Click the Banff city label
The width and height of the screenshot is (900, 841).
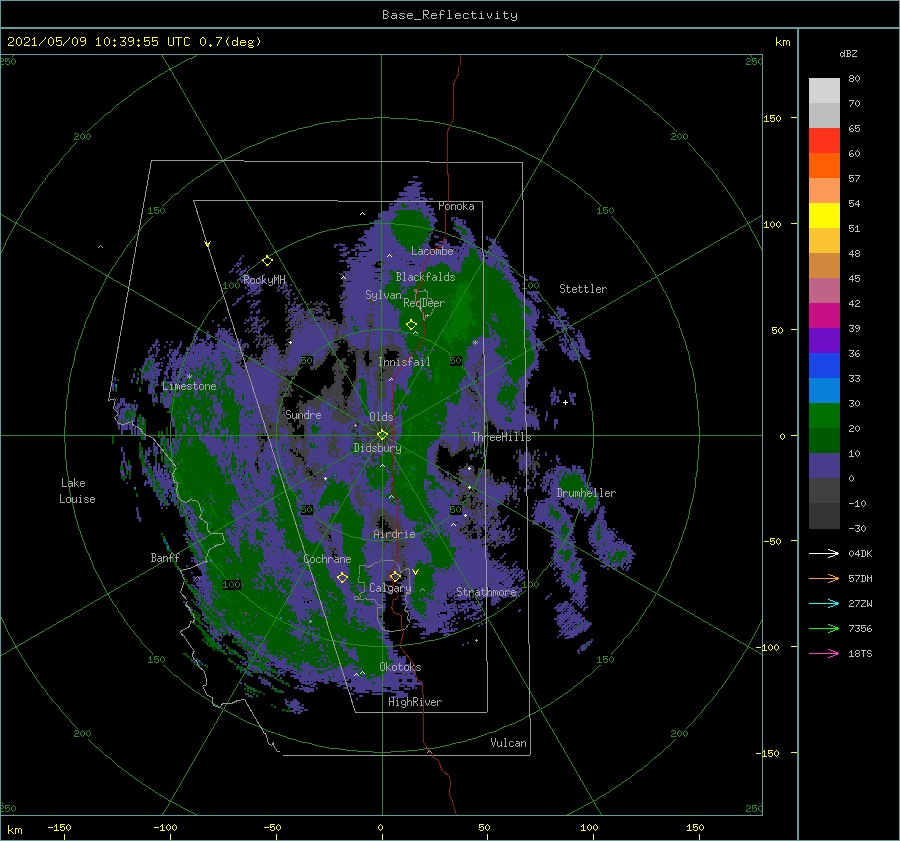coord(165,557)
